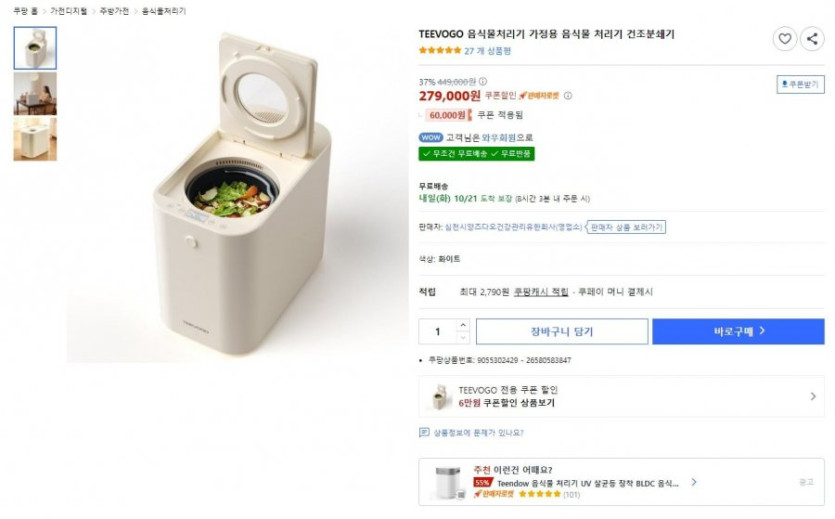The image size is (835, 519).
Task: Click the 쿠폰받기 coupon download button
Action: 800,85
